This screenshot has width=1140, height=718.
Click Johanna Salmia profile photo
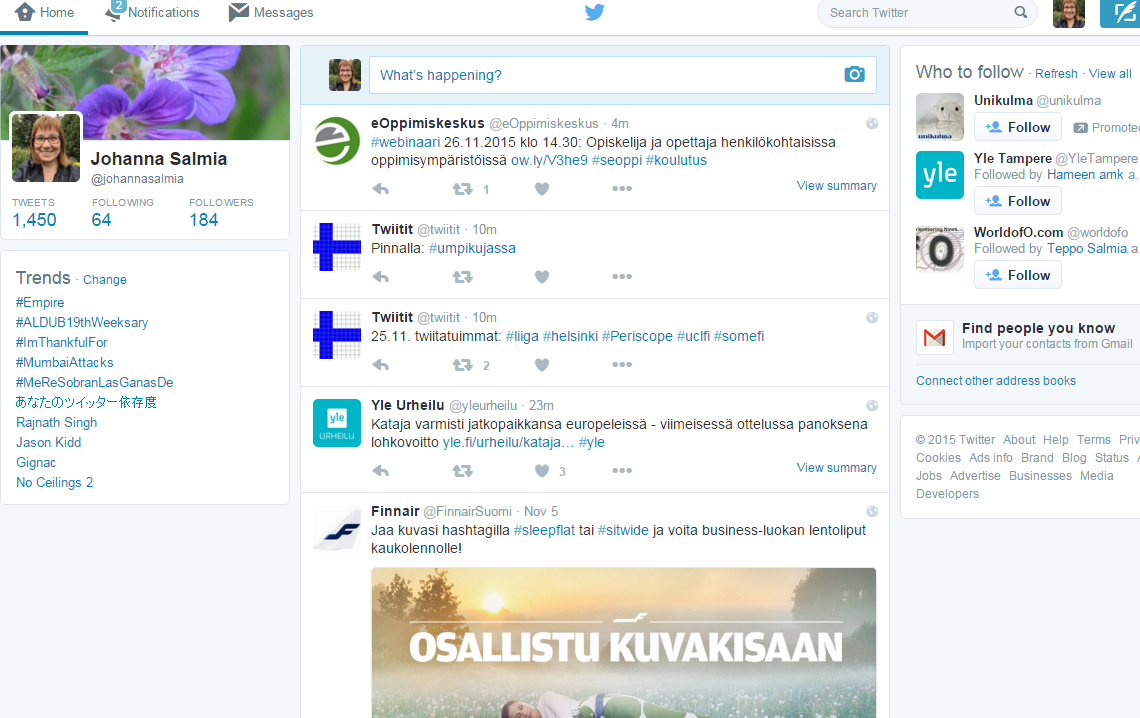pos(46,148)
